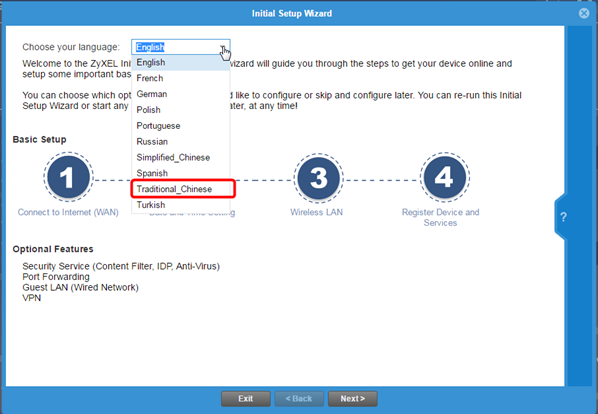598x414 pixels.
Task: Click the Exit button
Action: click(246, 399)
